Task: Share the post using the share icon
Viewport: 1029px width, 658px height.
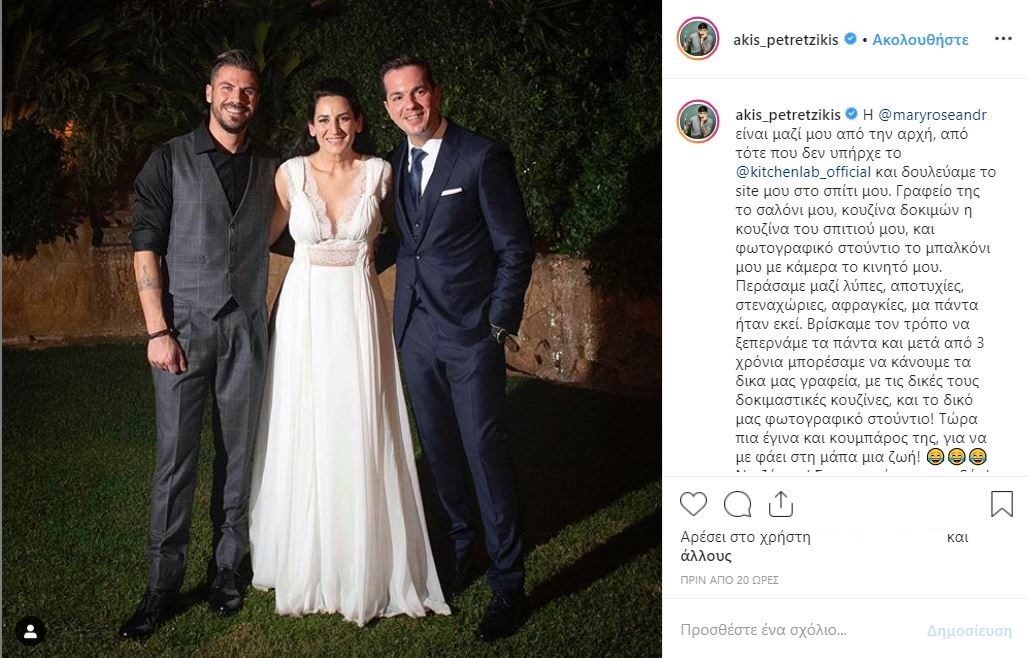Action: click(x=780, y=504)
